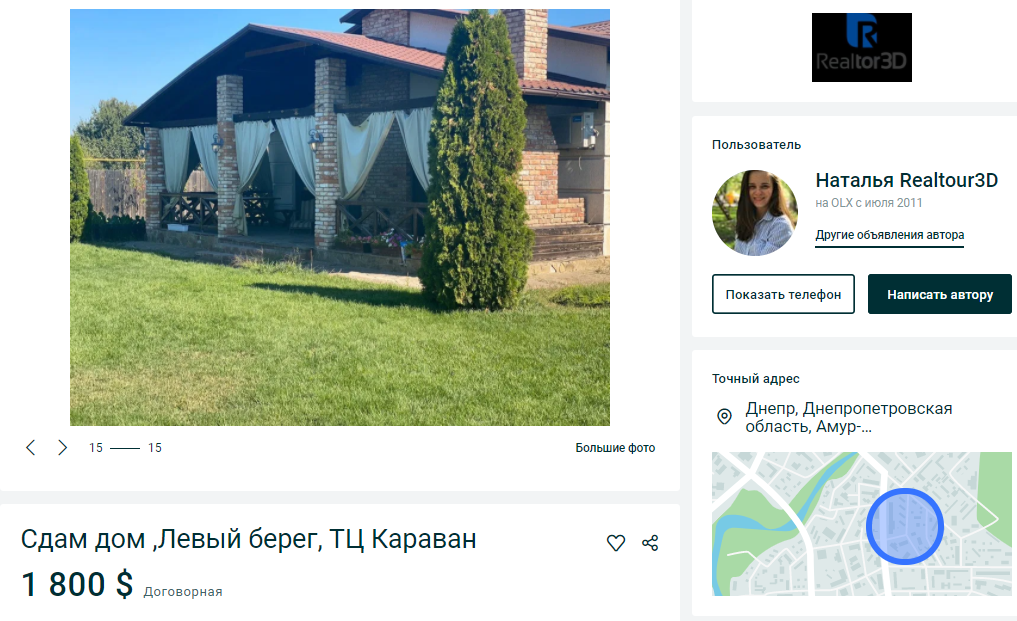The height and width of the screenshot is (621, 1017).
Task: Click Написать автору button
Action: [x=940, y=294]
